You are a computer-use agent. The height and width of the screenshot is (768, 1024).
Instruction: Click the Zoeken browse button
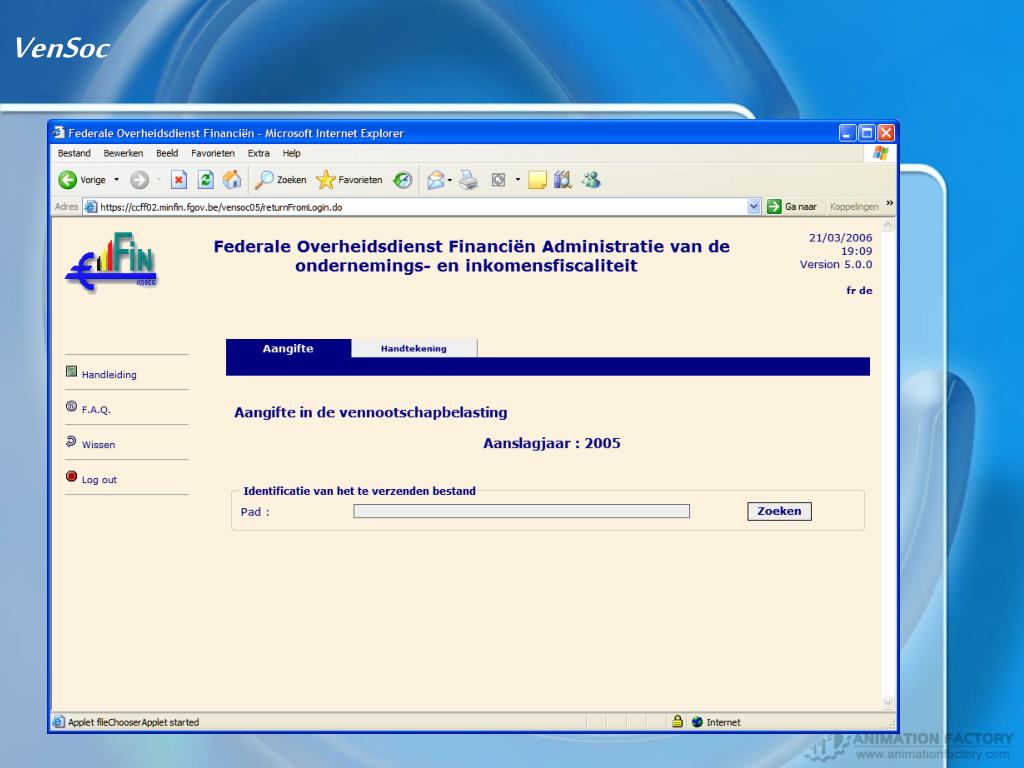pyautogui.click(x=779, y=511)
